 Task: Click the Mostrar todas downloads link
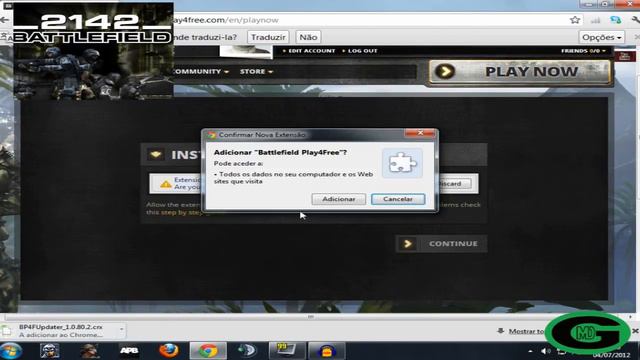[526, 331]
